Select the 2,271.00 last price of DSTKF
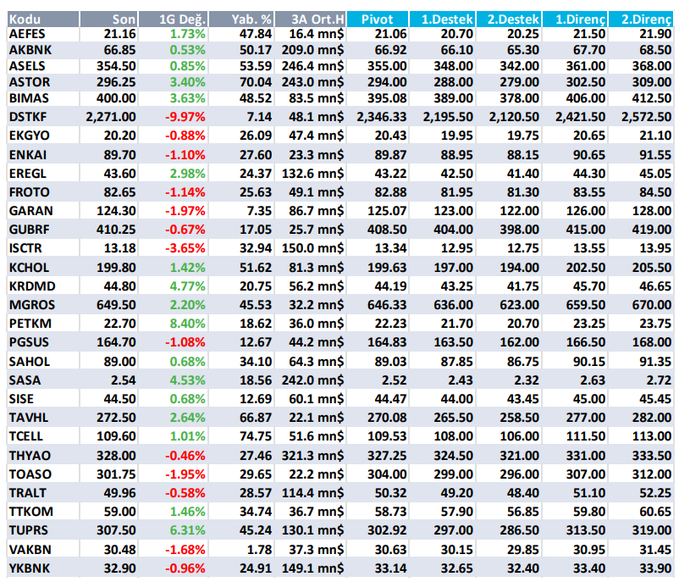The width and height of the screenshot is (679, 582). click(x=111, y=116)
